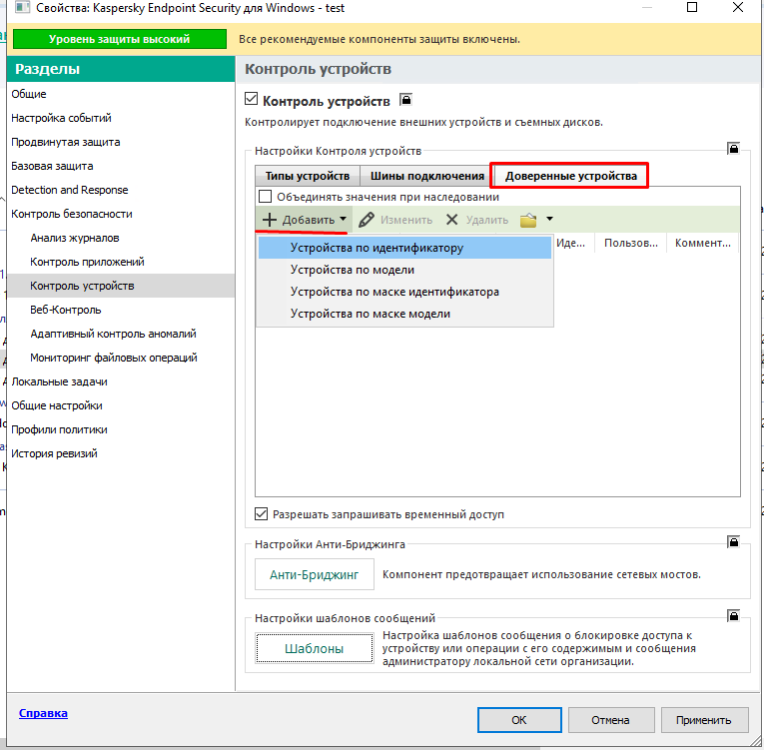
Task: Open the Общие section
Action: point(29,94)
